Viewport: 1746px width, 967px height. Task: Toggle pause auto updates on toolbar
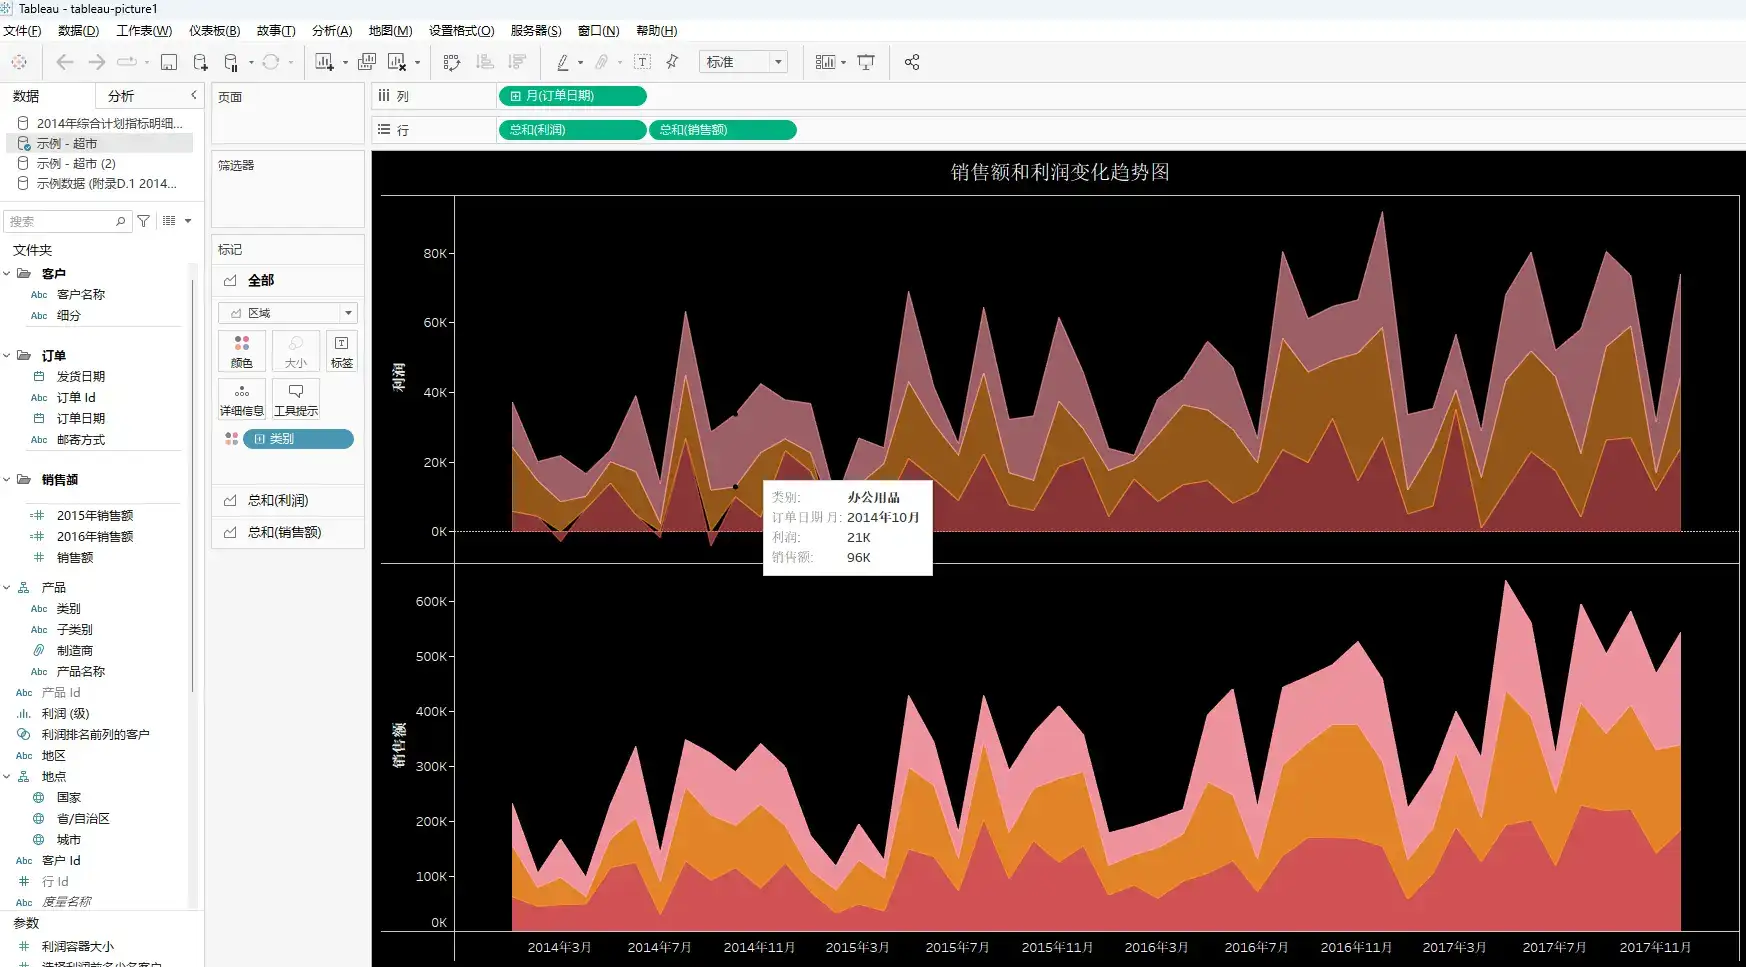click(x=230, y=62)
